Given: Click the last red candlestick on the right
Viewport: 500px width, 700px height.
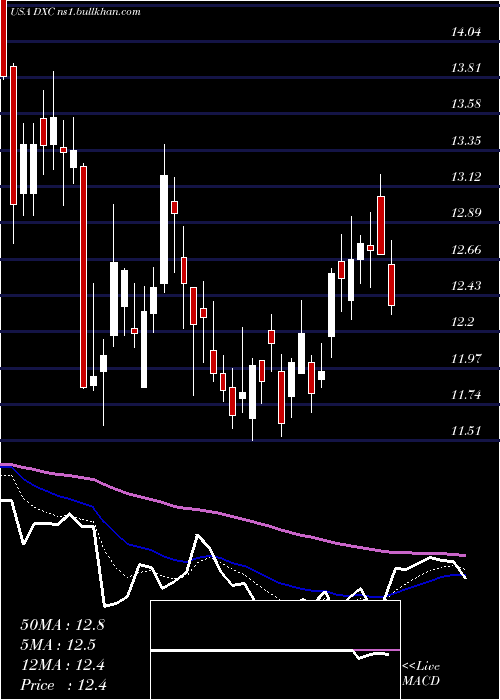Looking at the screenshot, I should [392, 285].
